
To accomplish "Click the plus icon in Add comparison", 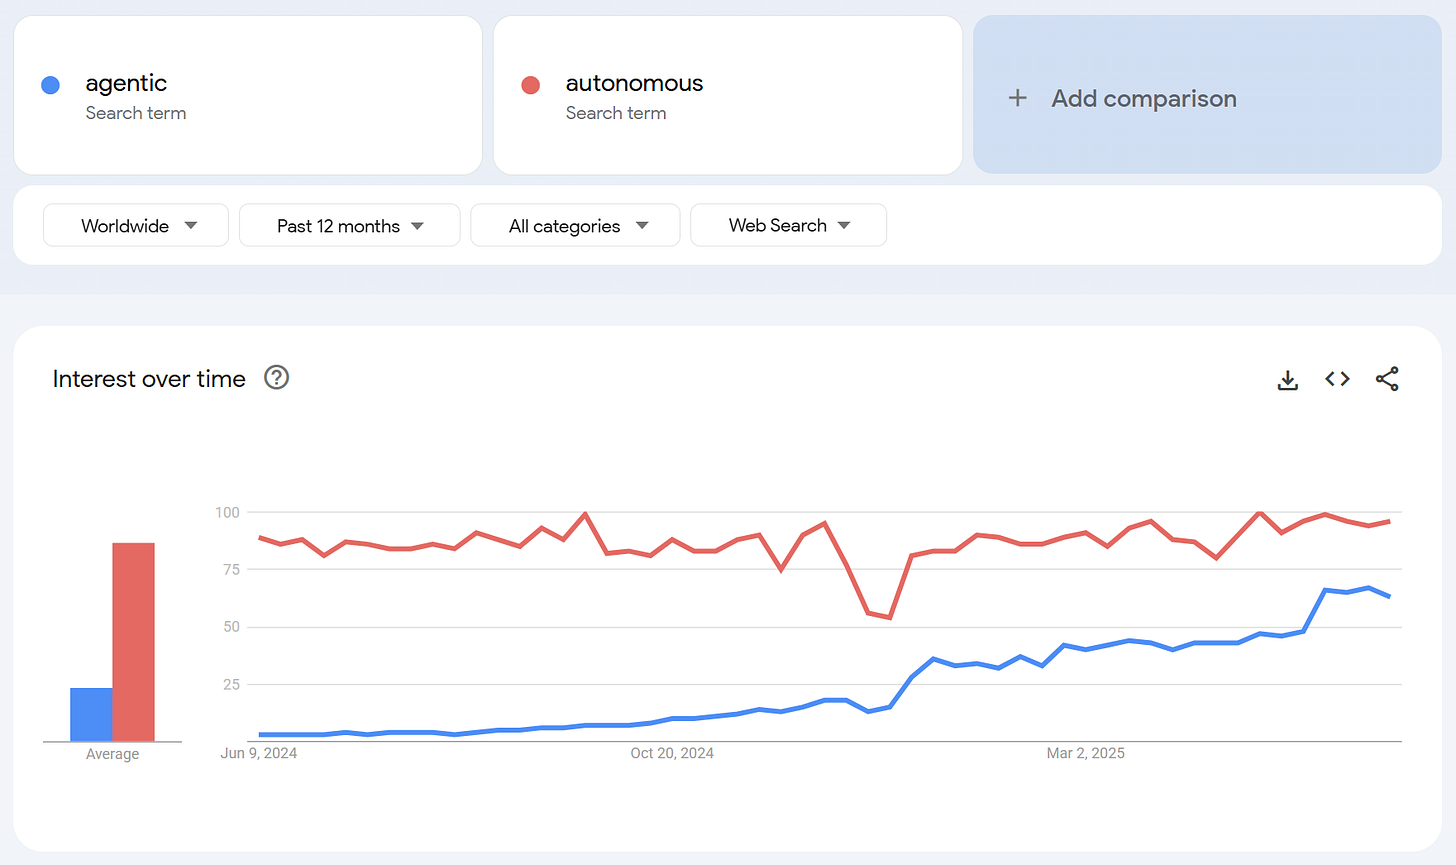I will 1017,98.
